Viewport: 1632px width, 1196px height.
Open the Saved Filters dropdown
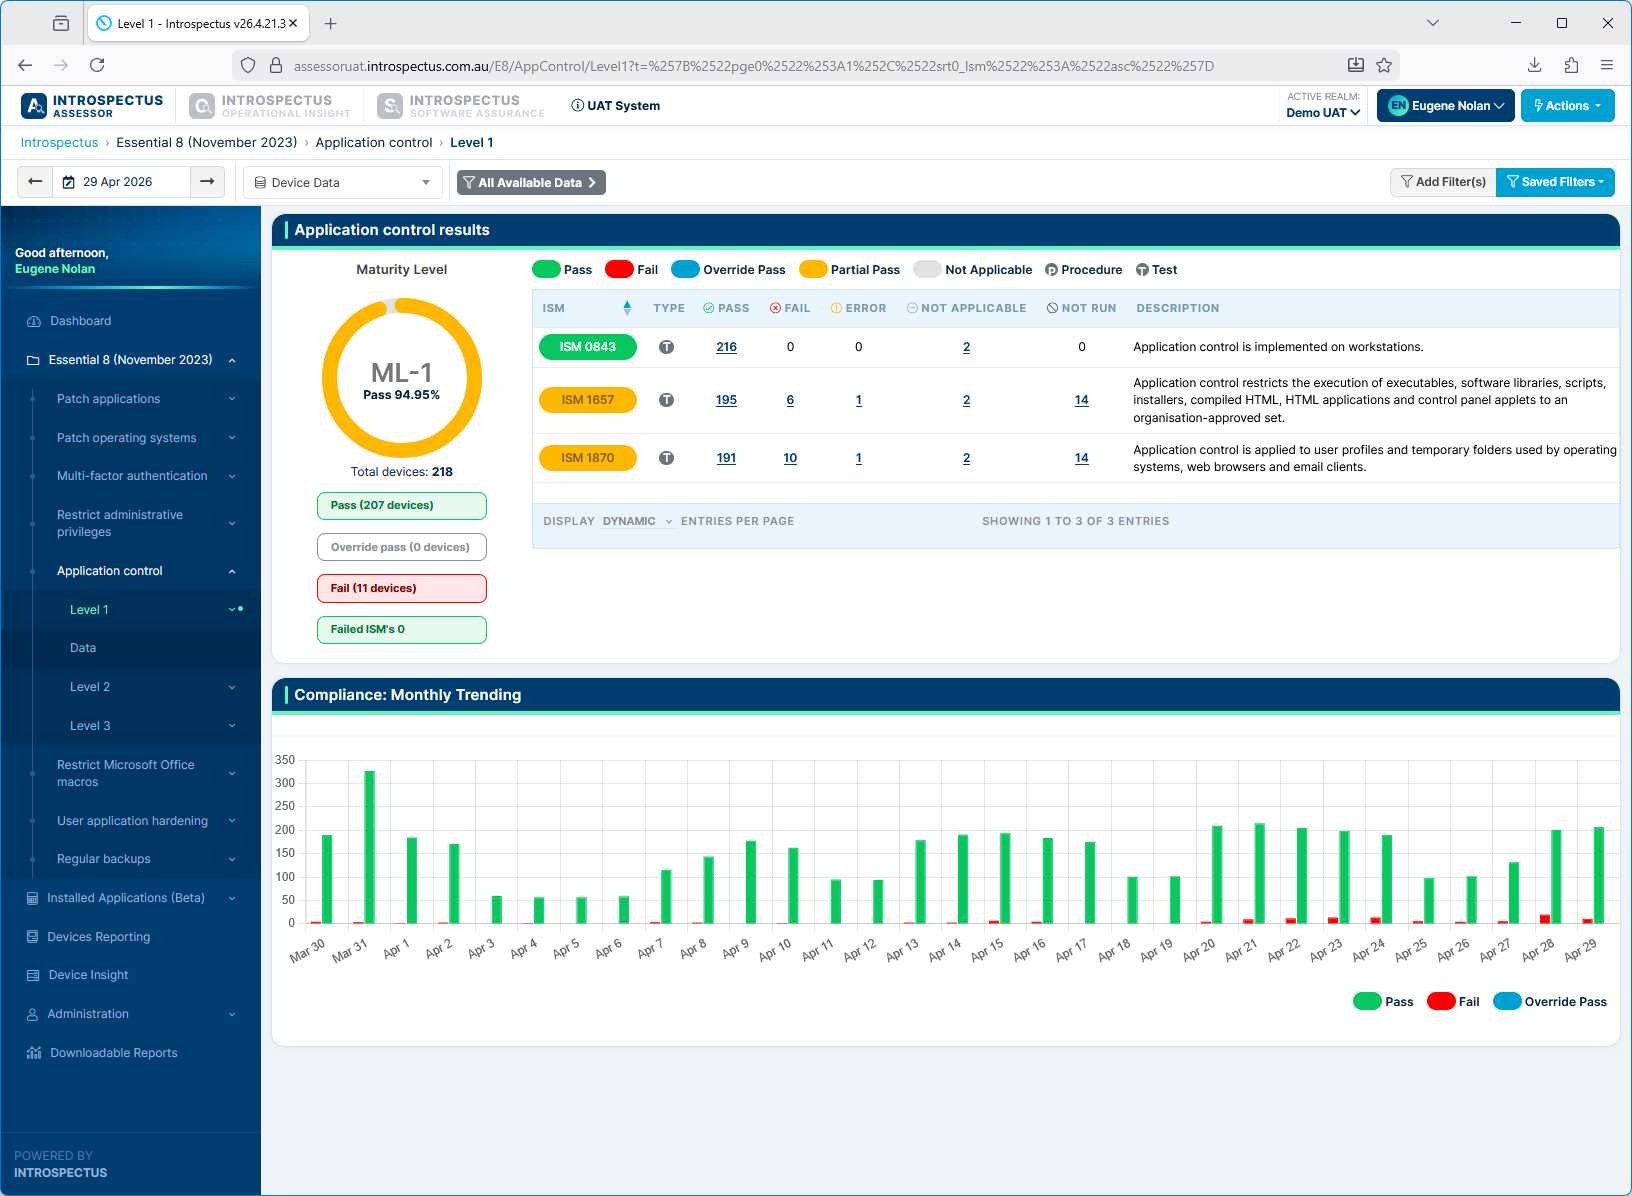(x=1555, y=182)
